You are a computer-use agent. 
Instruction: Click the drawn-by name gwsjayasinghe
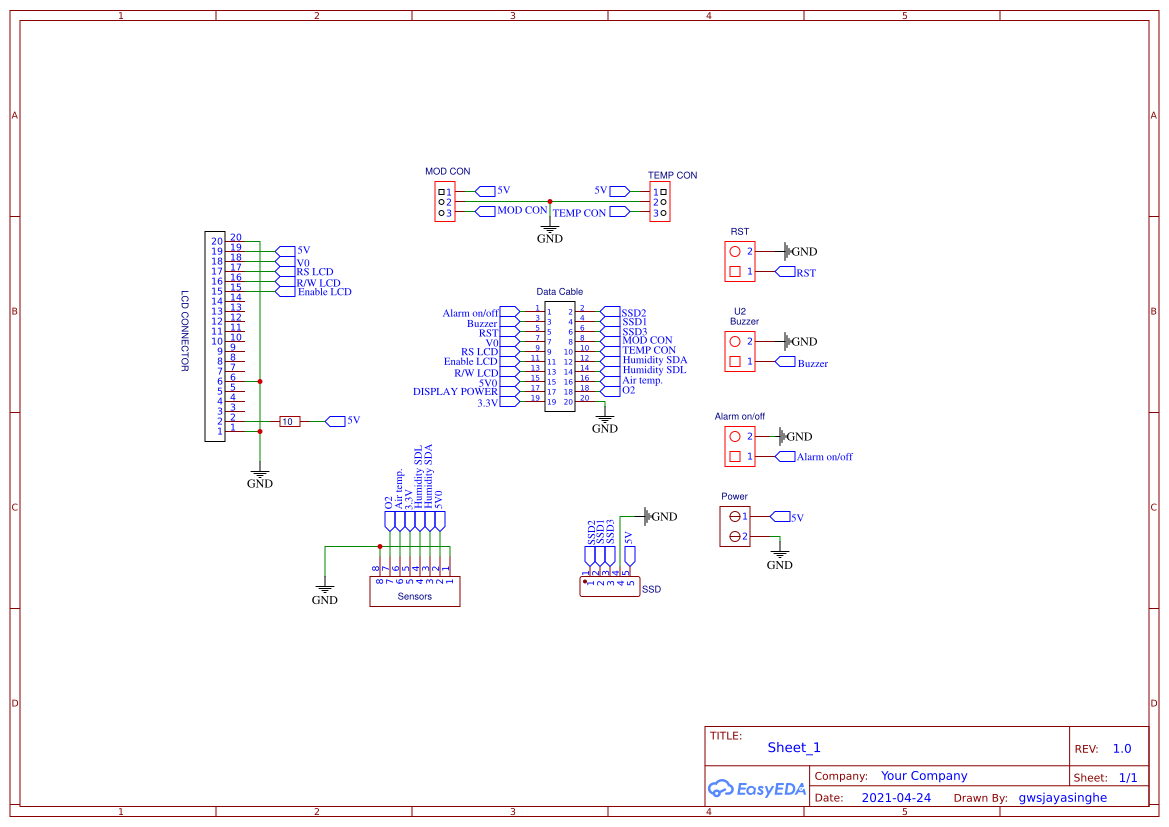coord(1062,798)
